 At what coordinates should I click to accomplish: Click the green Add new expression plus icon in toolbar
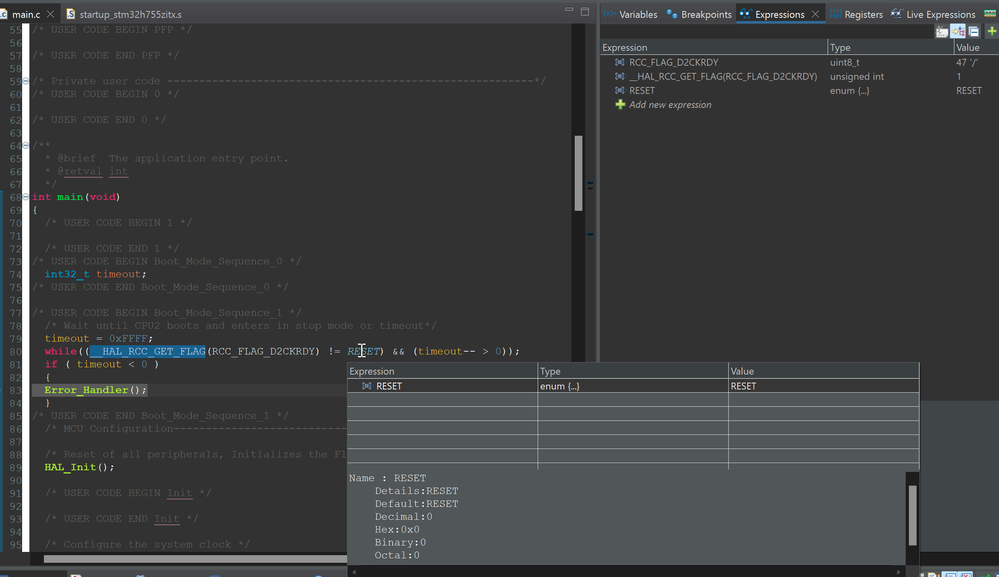click(x=991, y=32)
